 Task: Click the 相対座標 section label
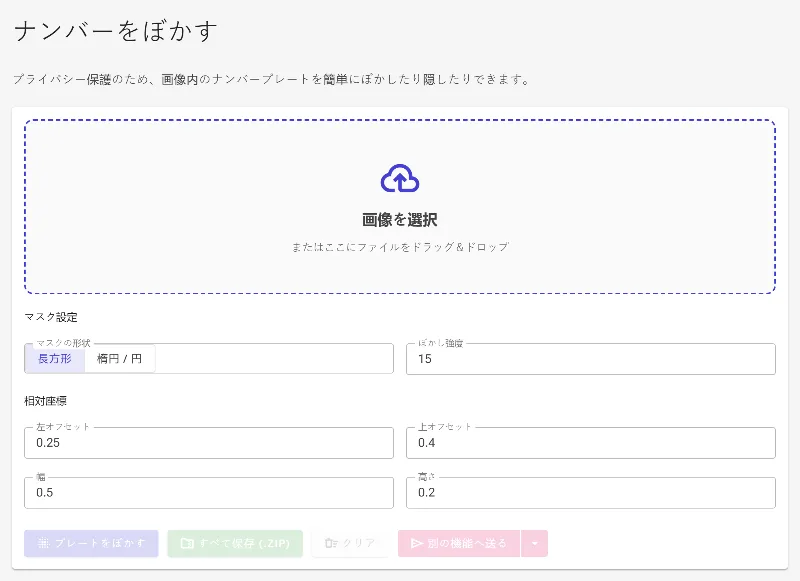tap(45, 401)
